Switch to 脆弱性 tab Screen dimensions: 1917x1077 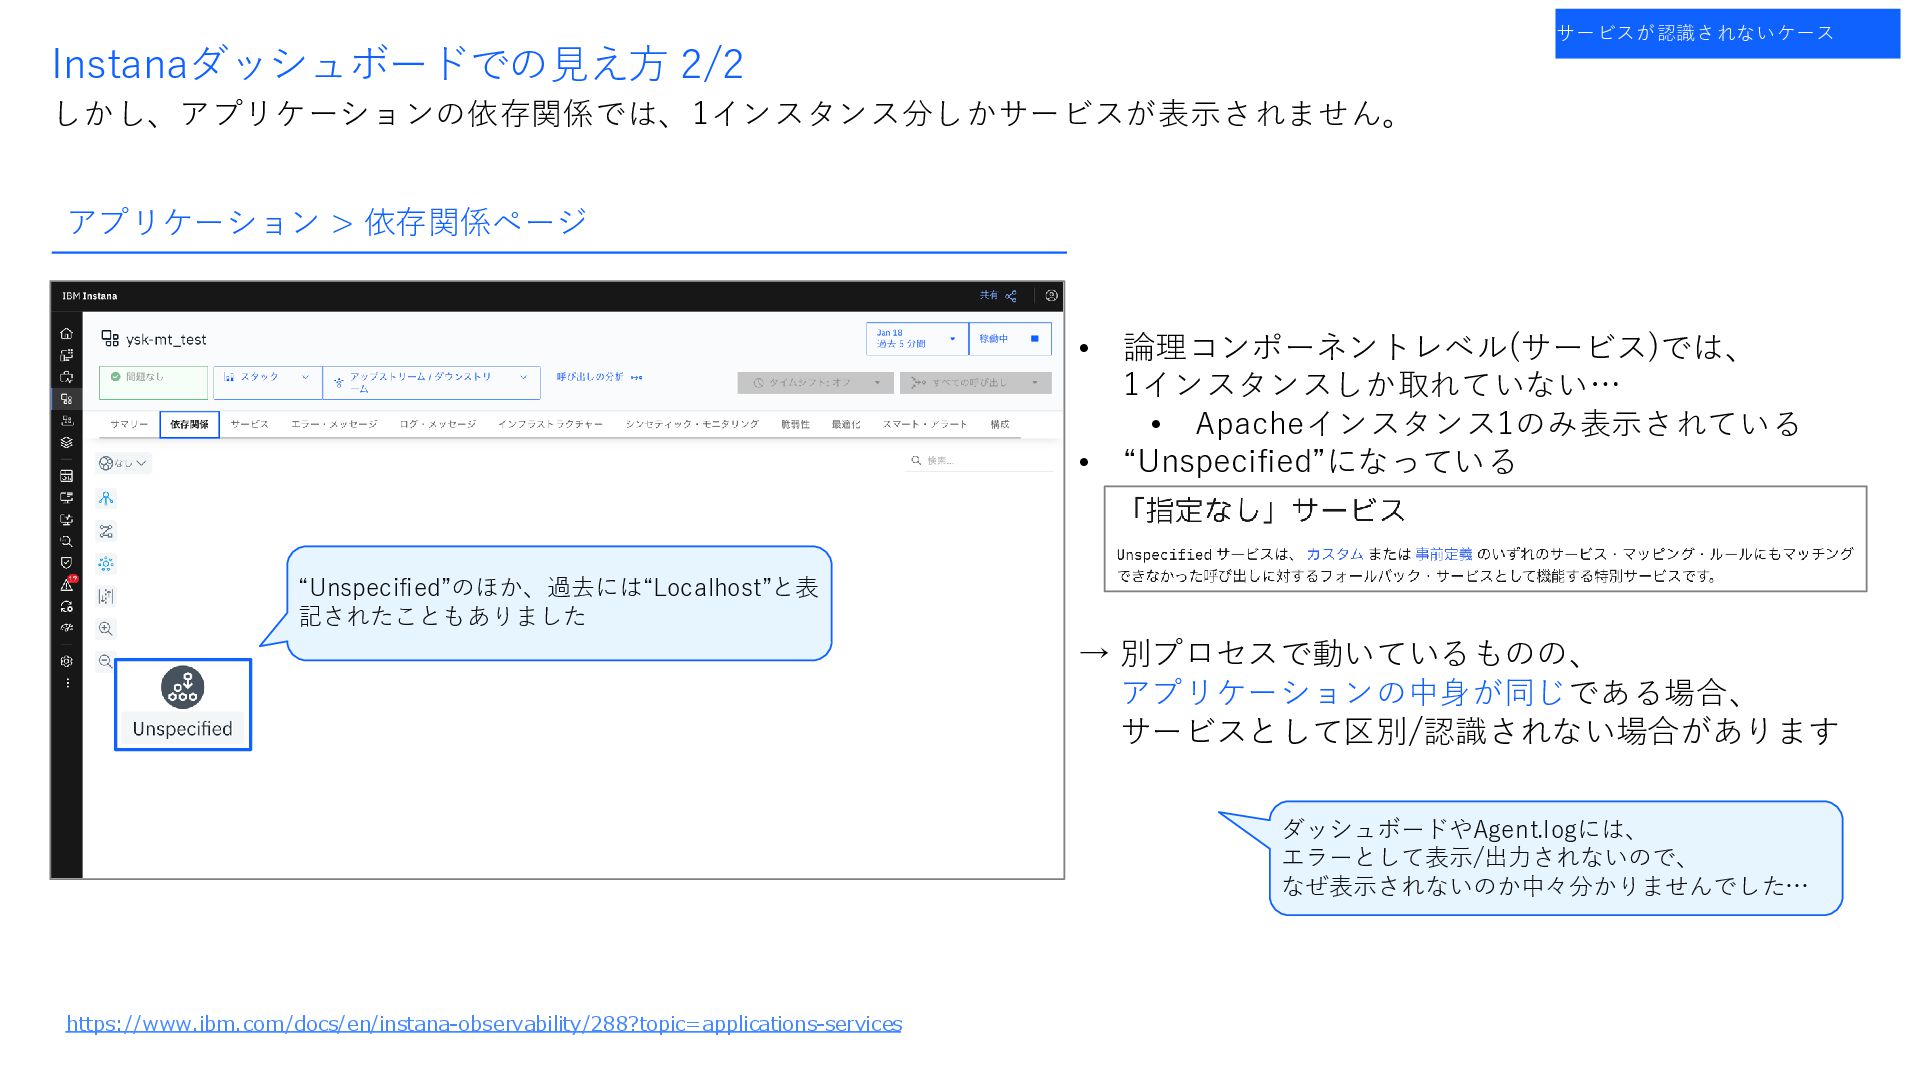[x=795, y=425]
